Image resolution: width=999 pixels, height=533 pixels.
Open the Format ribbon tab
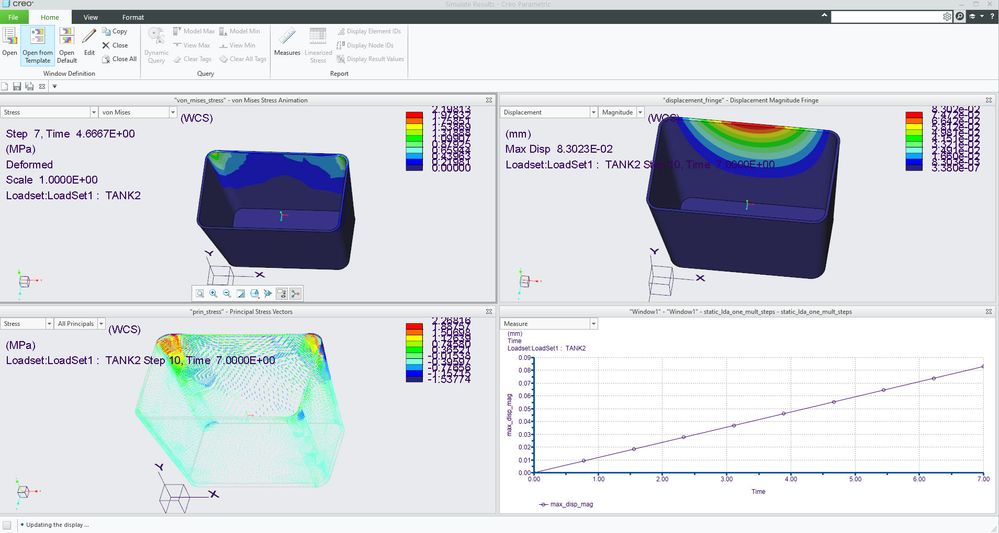[x=133, y=17]
